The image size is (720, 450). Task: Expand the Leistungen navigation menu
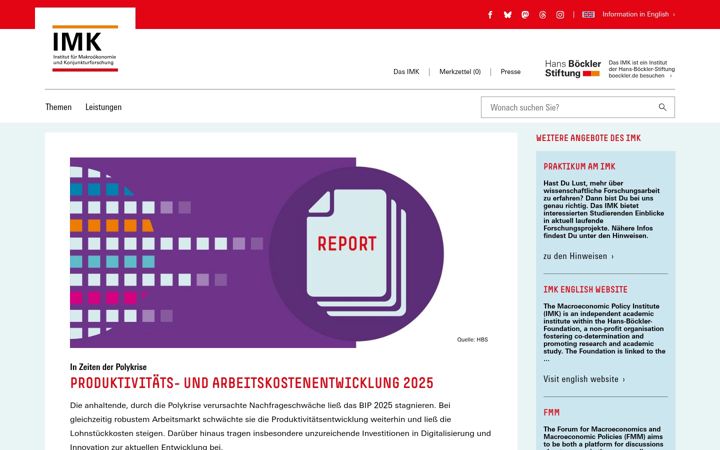[103, 107]
